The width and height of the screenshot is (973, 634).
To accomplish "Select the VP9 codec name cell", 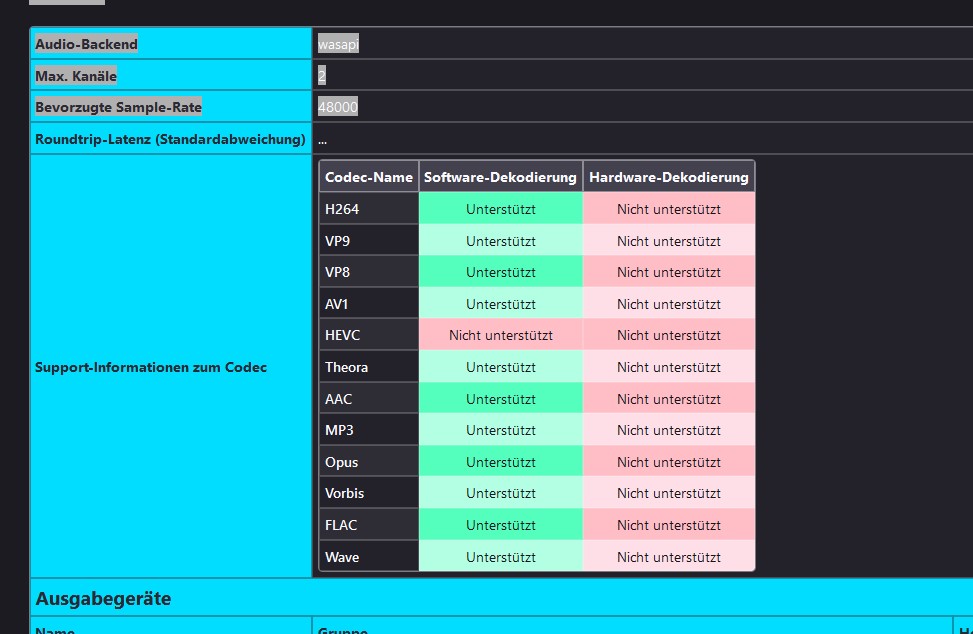I will pos(369,241).
